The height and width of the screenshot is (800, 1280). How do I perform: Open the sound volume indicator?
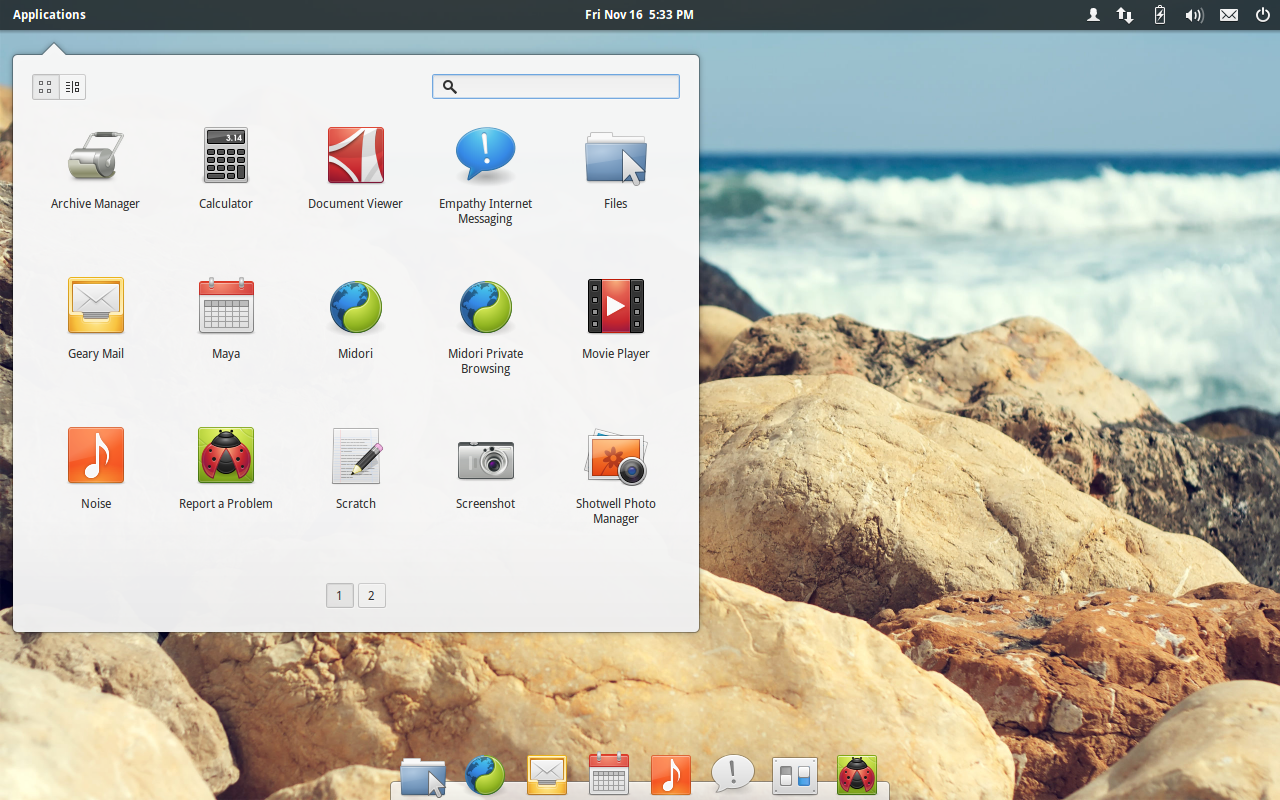[1193, 15]
